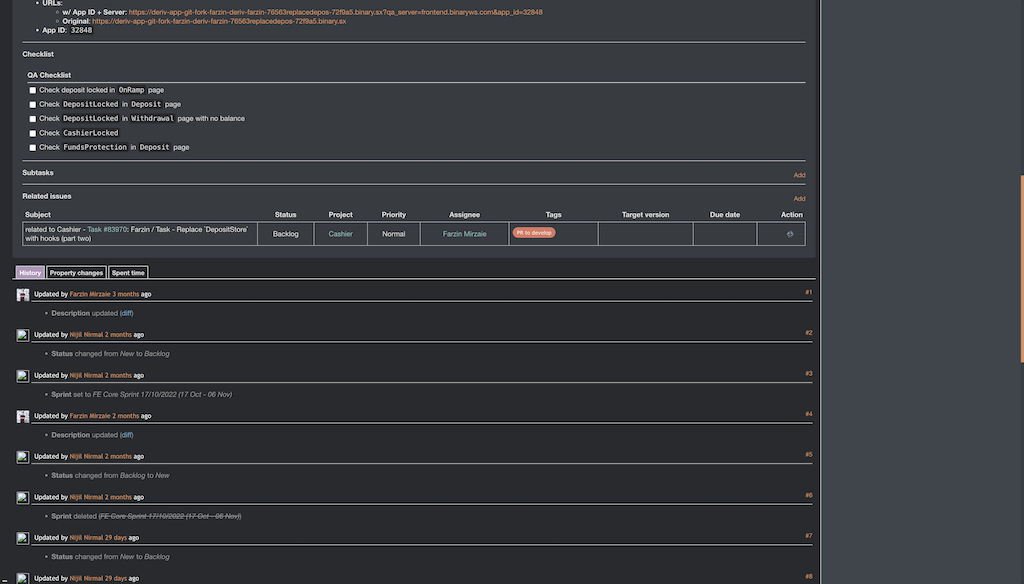Select the History tab
The image size is (1024, 584).
pos(29,271)
